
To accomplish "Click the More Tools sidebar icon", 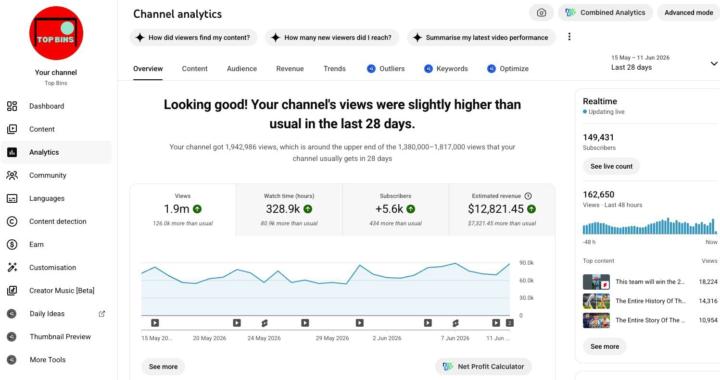I will point(12,360).
